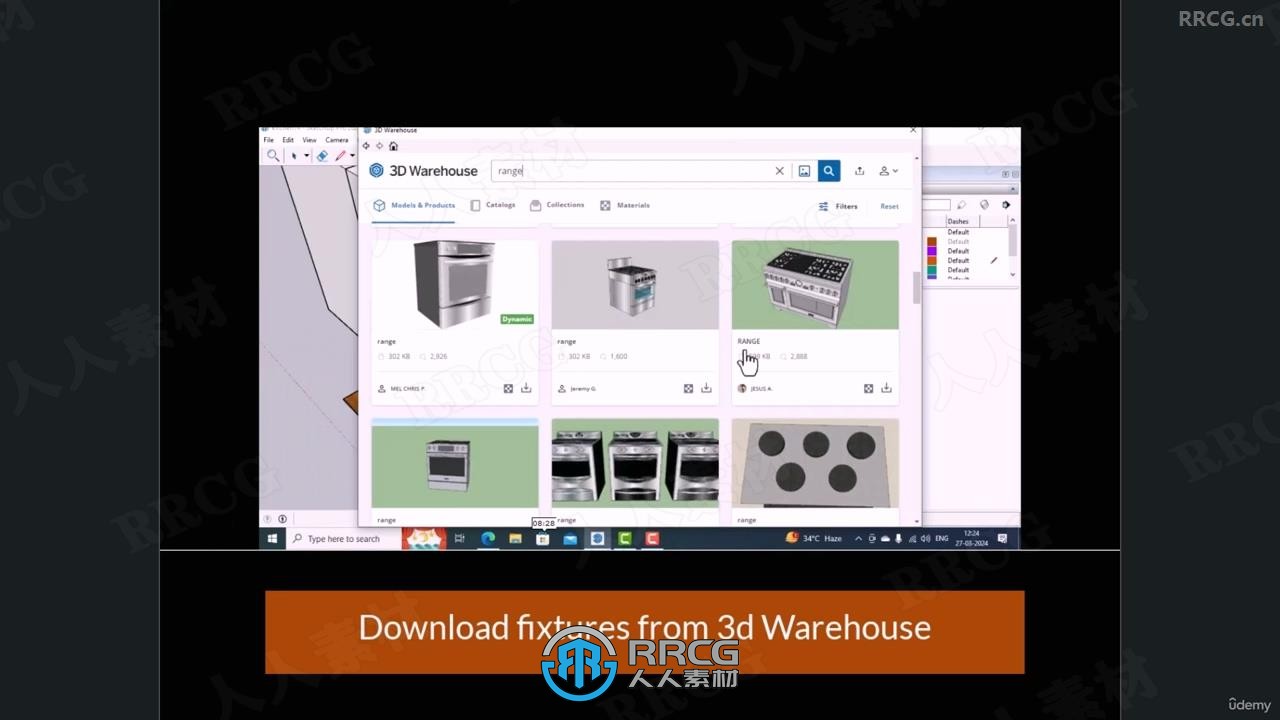Open the Mail app from taskbar
This screenshot has height=720, width=1280.
pyautogui.click(x=570, y=538)
